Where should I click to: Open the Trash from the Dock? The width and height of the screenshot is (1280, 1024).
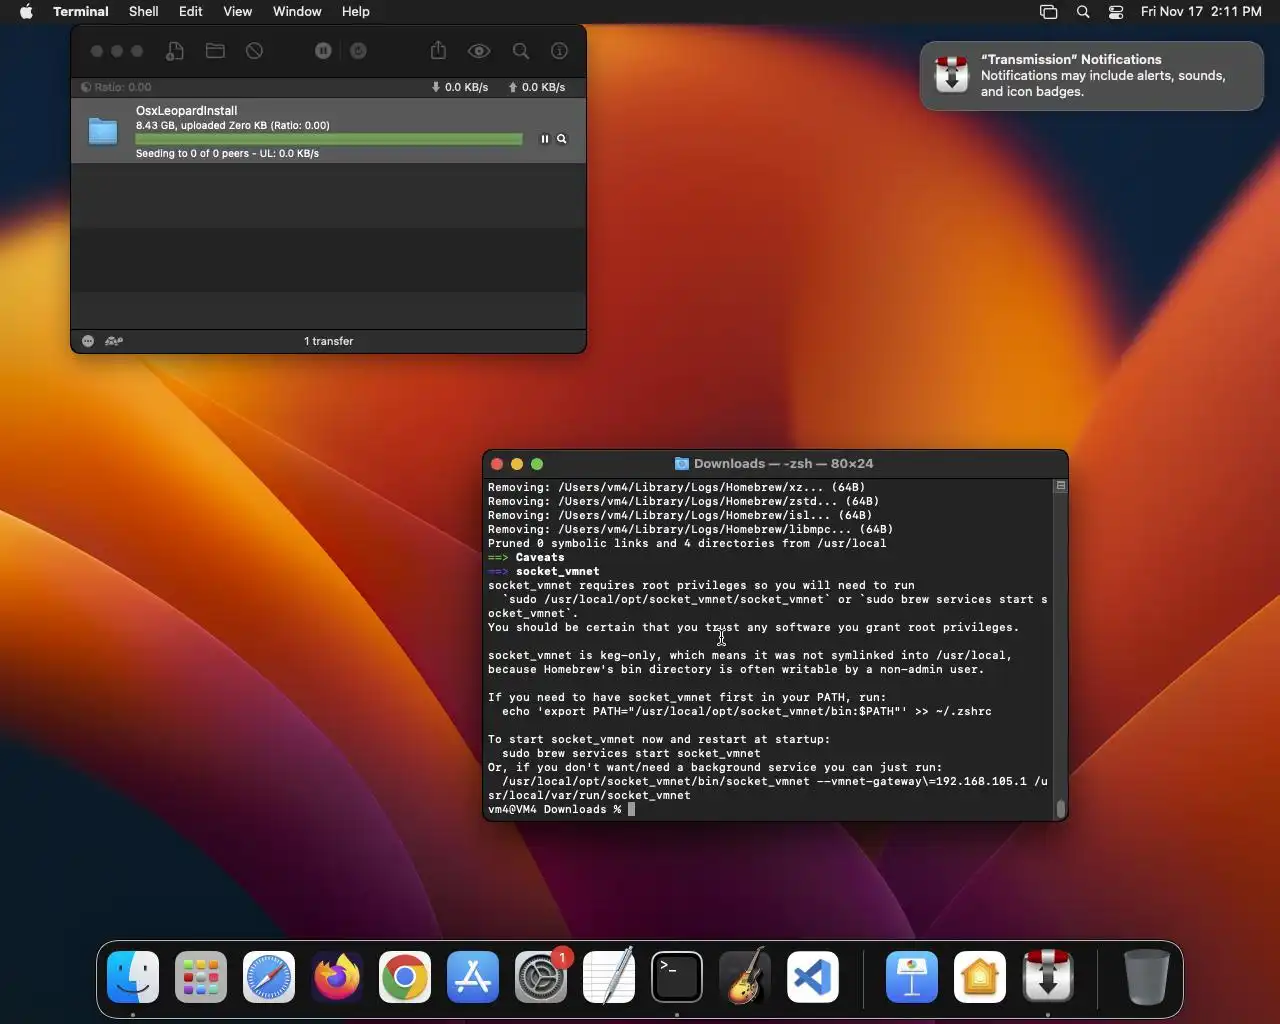coord(1146,977)
